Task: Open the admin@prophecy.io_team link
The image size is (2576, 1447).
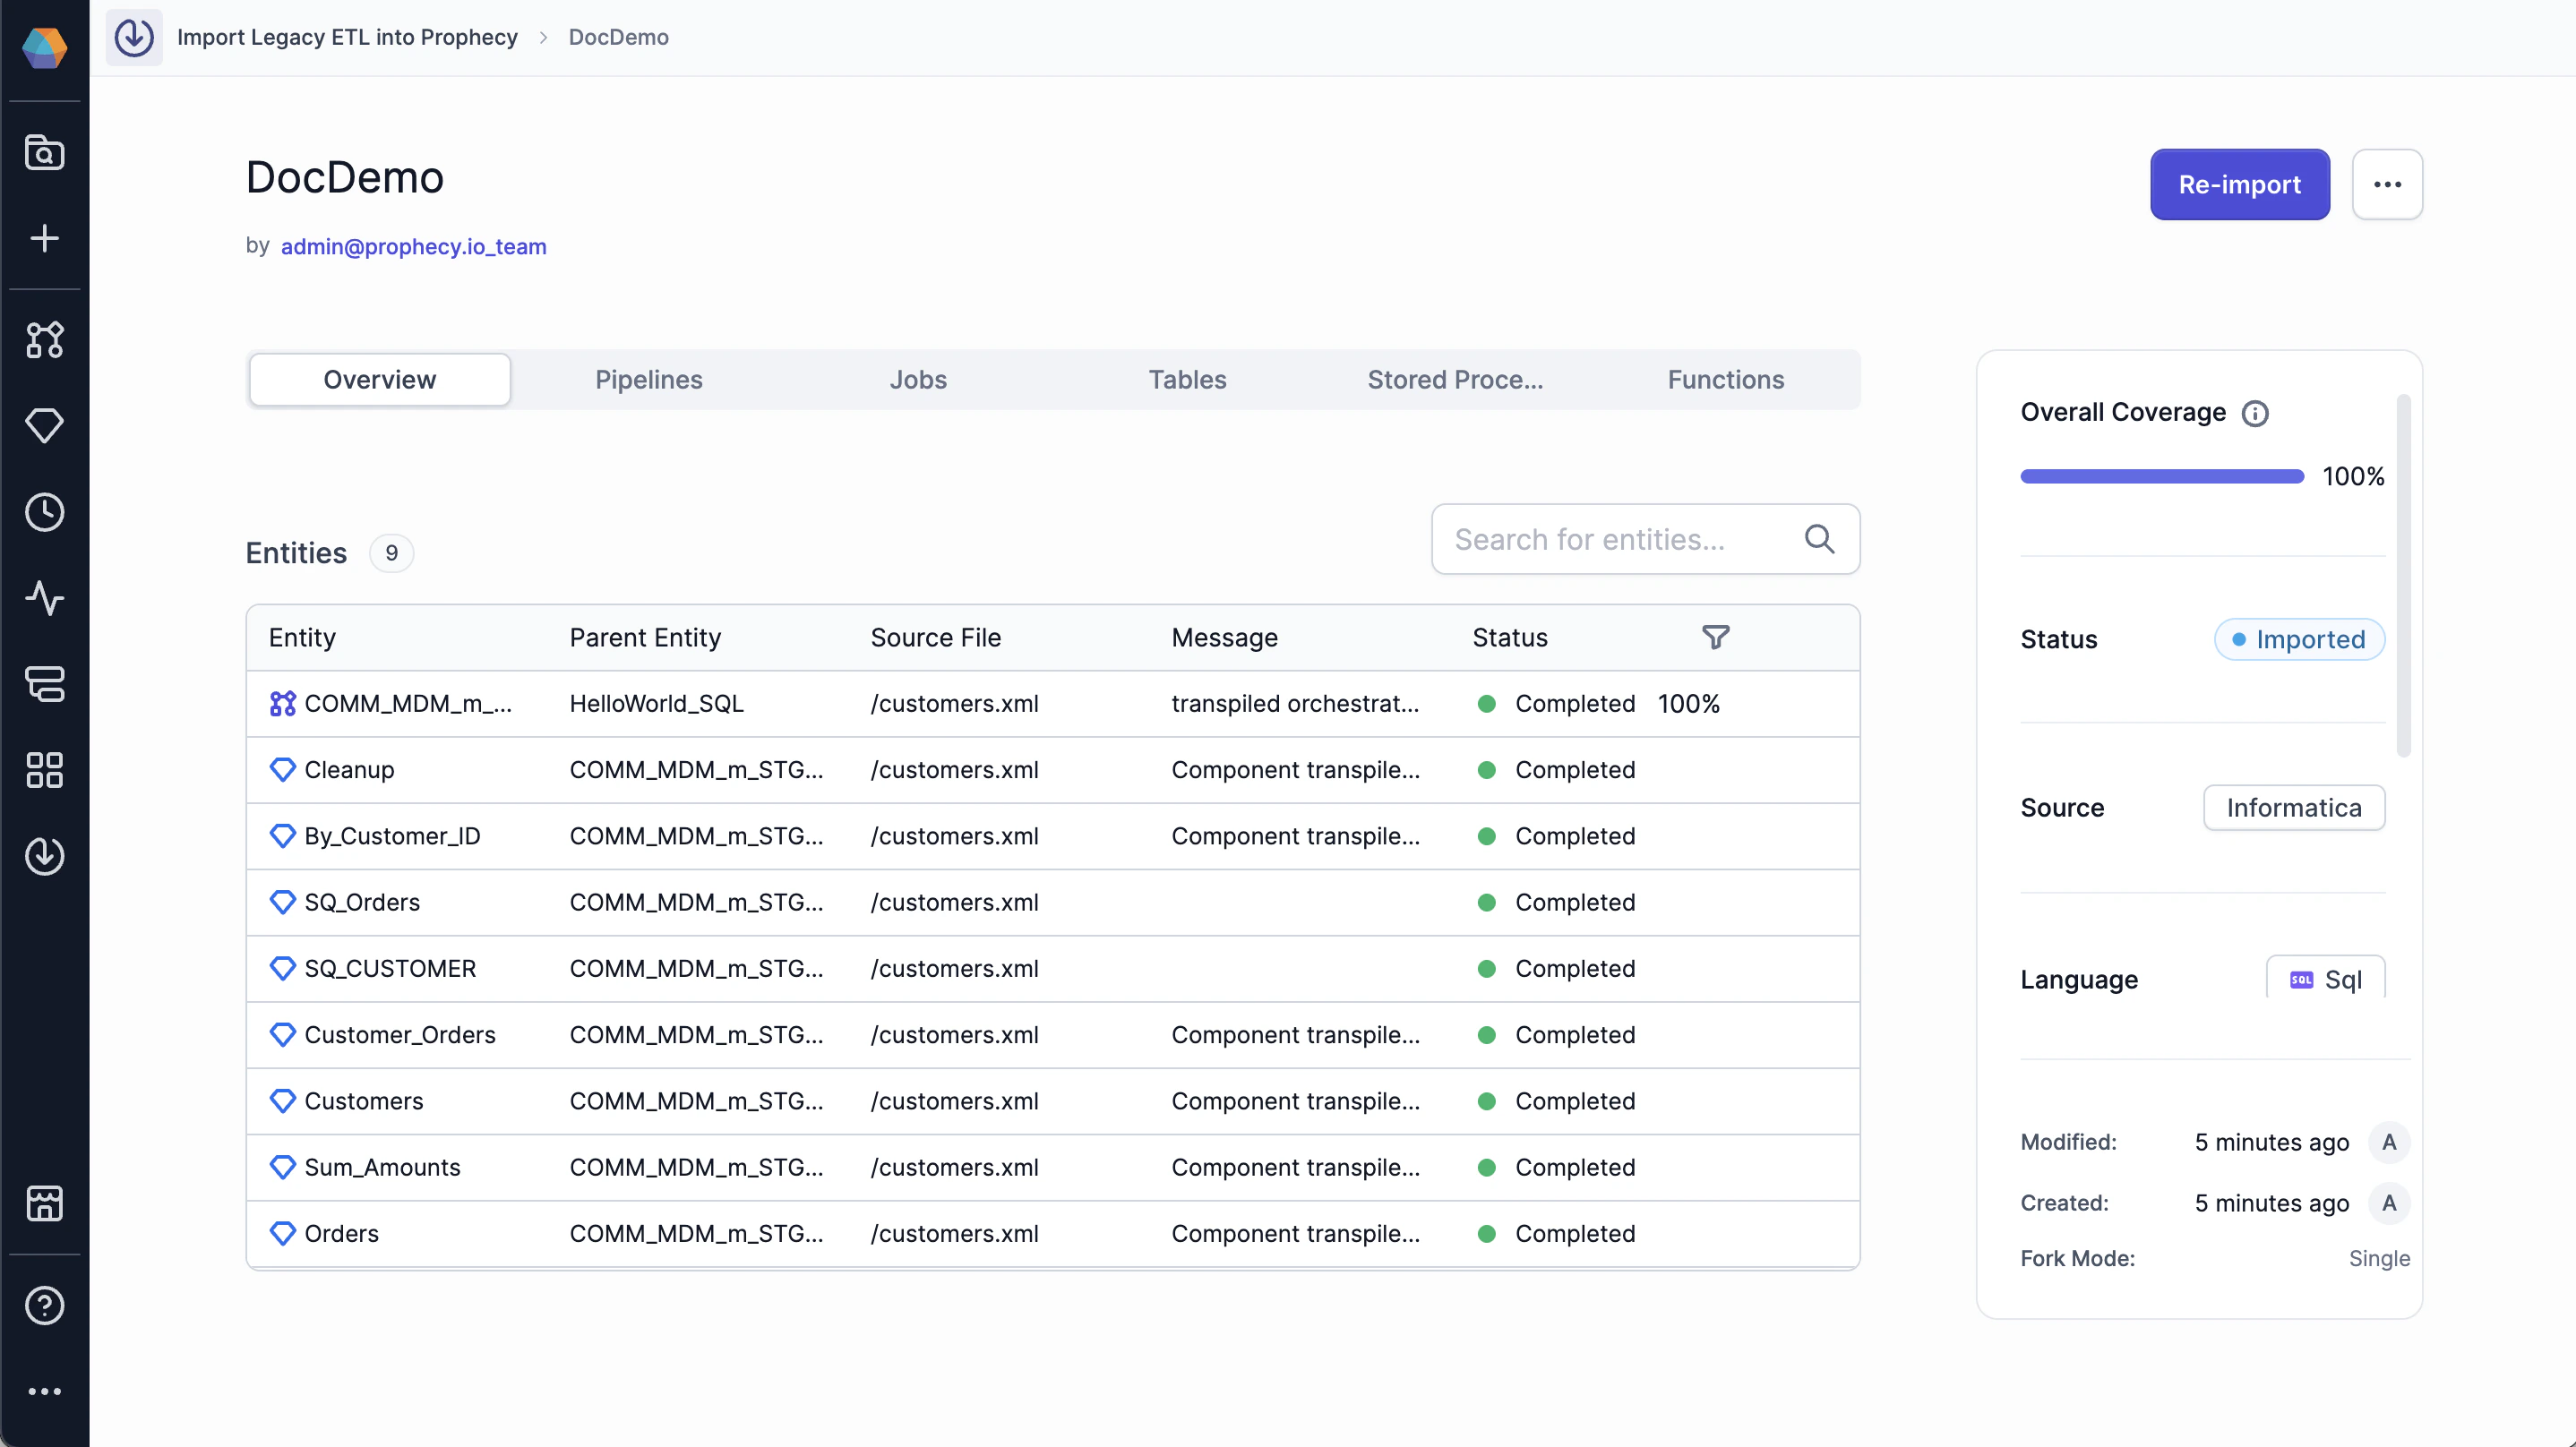Action: (413, 246)
